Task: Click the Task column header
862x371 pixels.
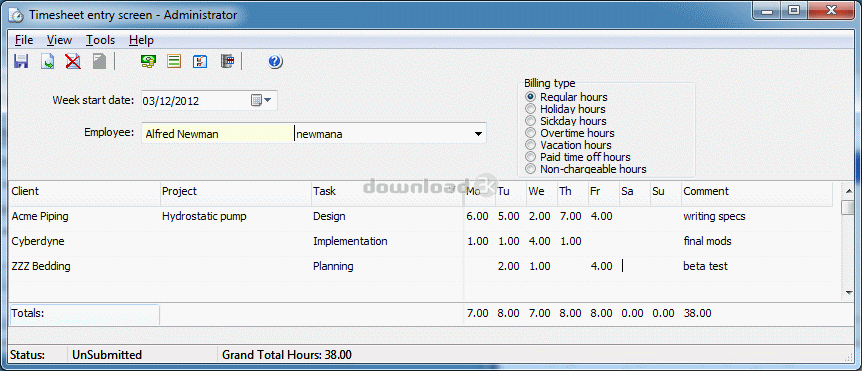Action: 386,191
